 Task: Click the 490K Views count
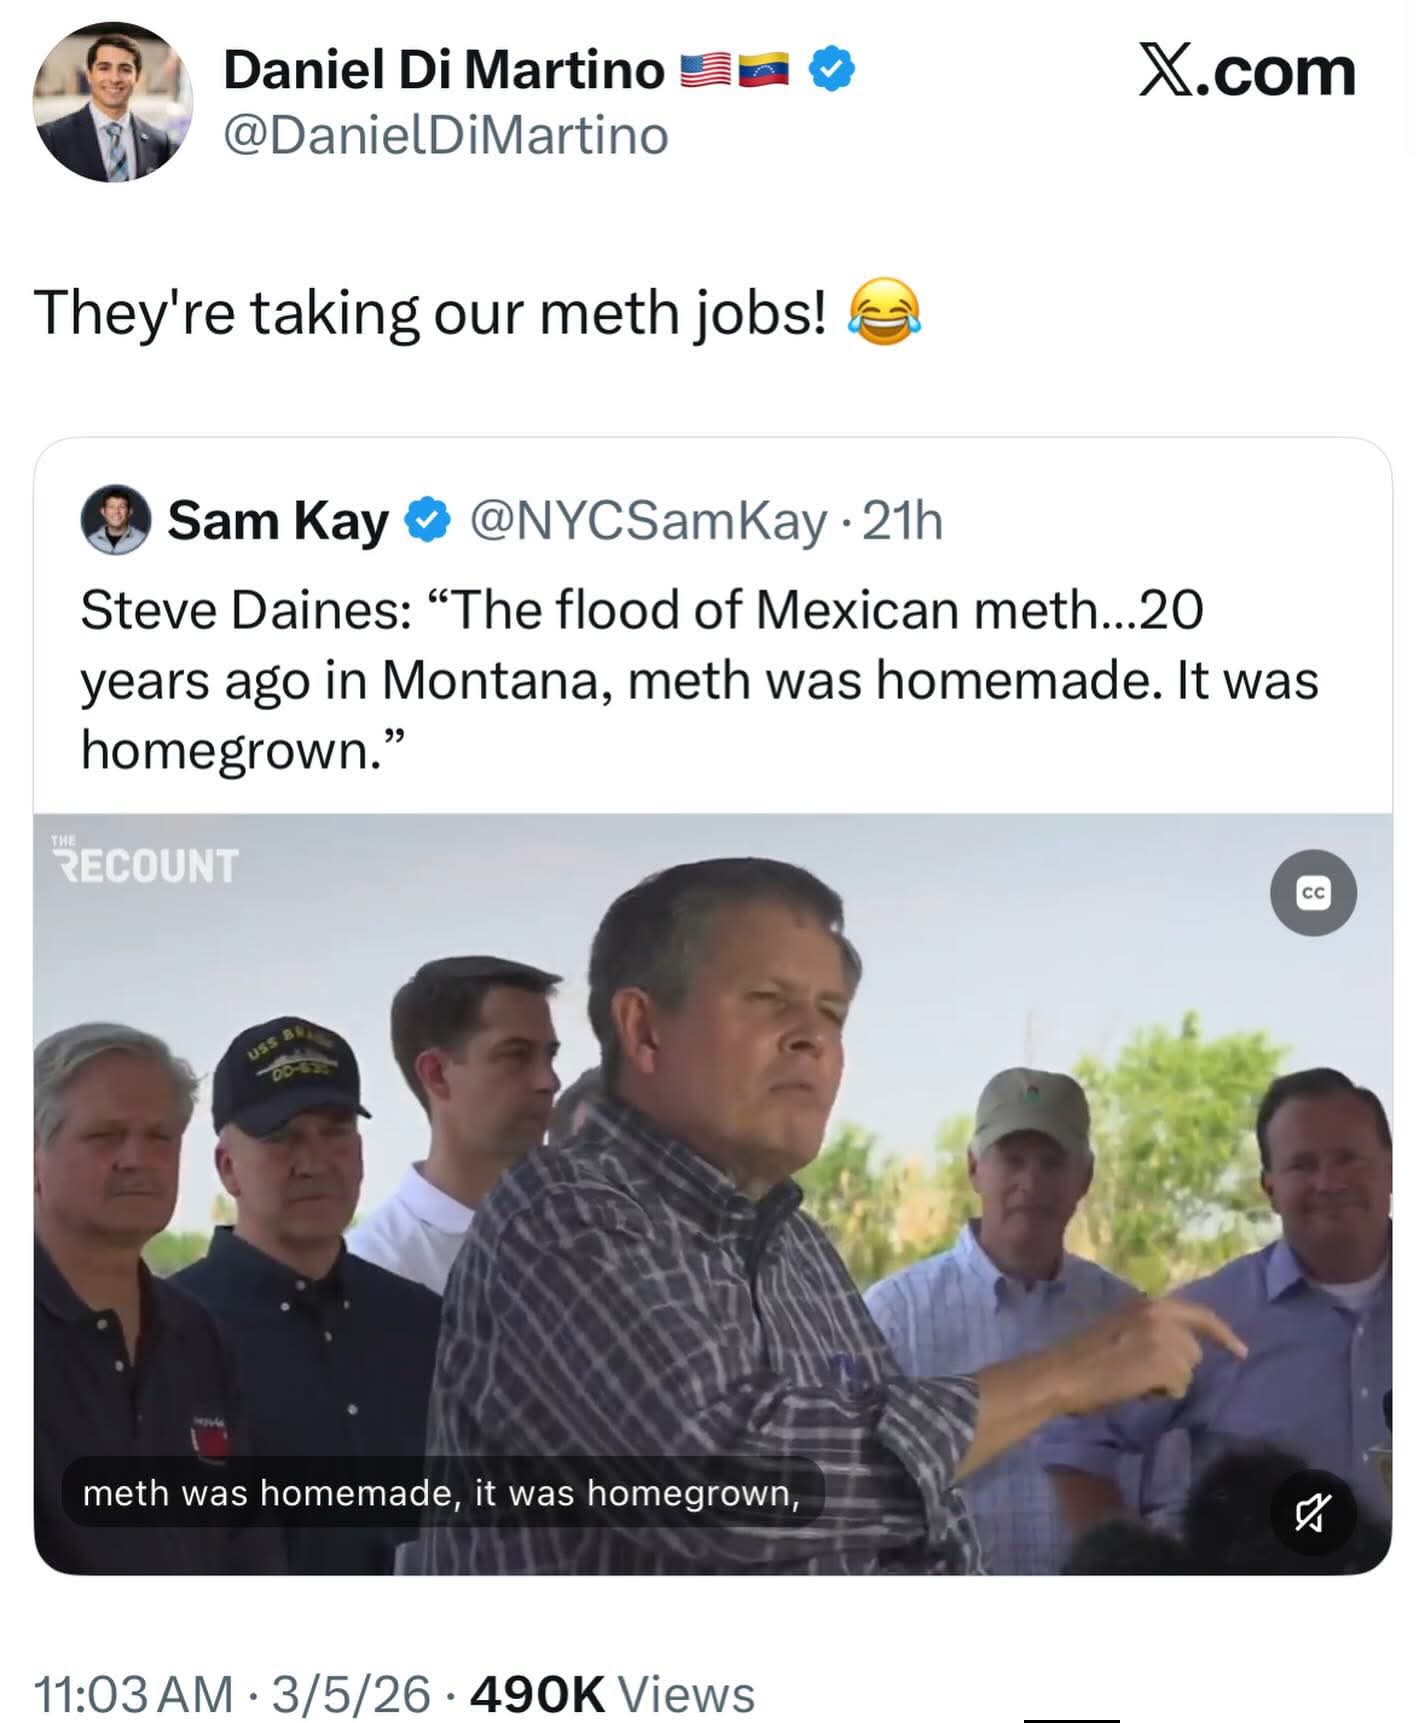611,1693
